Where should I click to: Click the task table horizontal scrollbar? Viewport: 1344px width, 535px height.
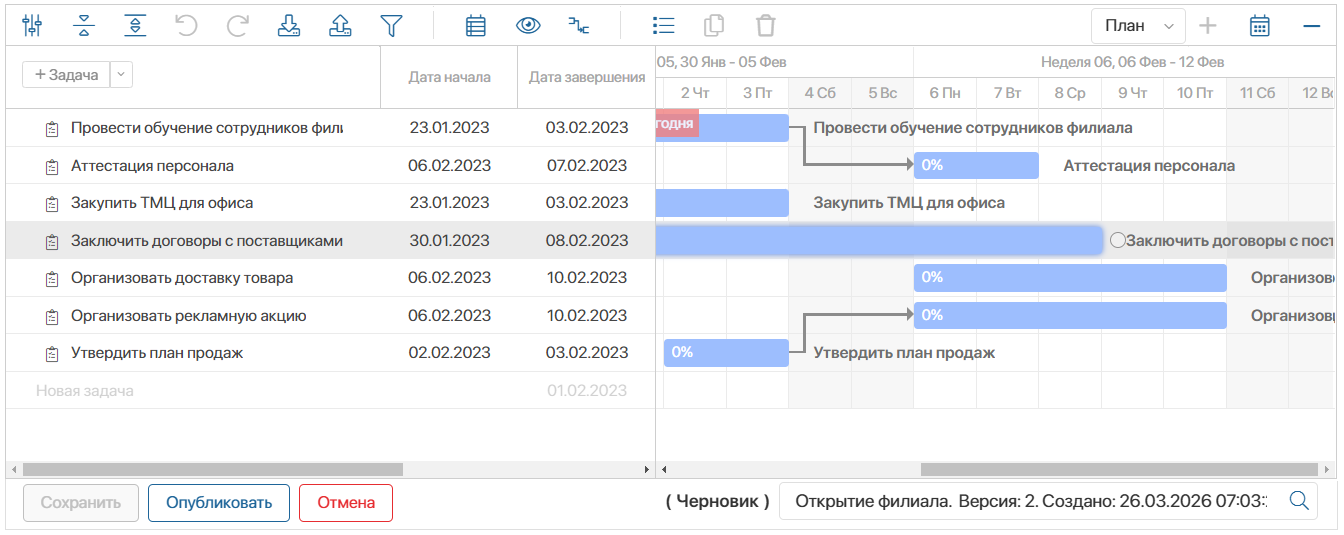(x=212, y=469)
